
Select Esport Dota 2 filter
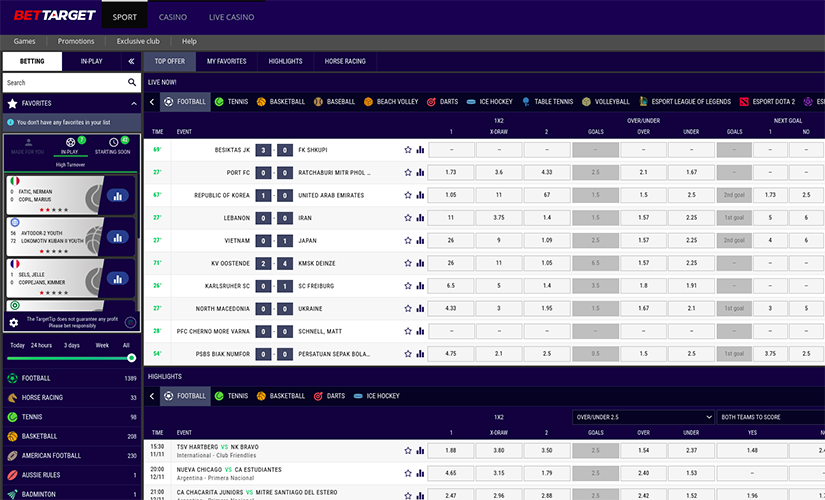pos(767,102)
